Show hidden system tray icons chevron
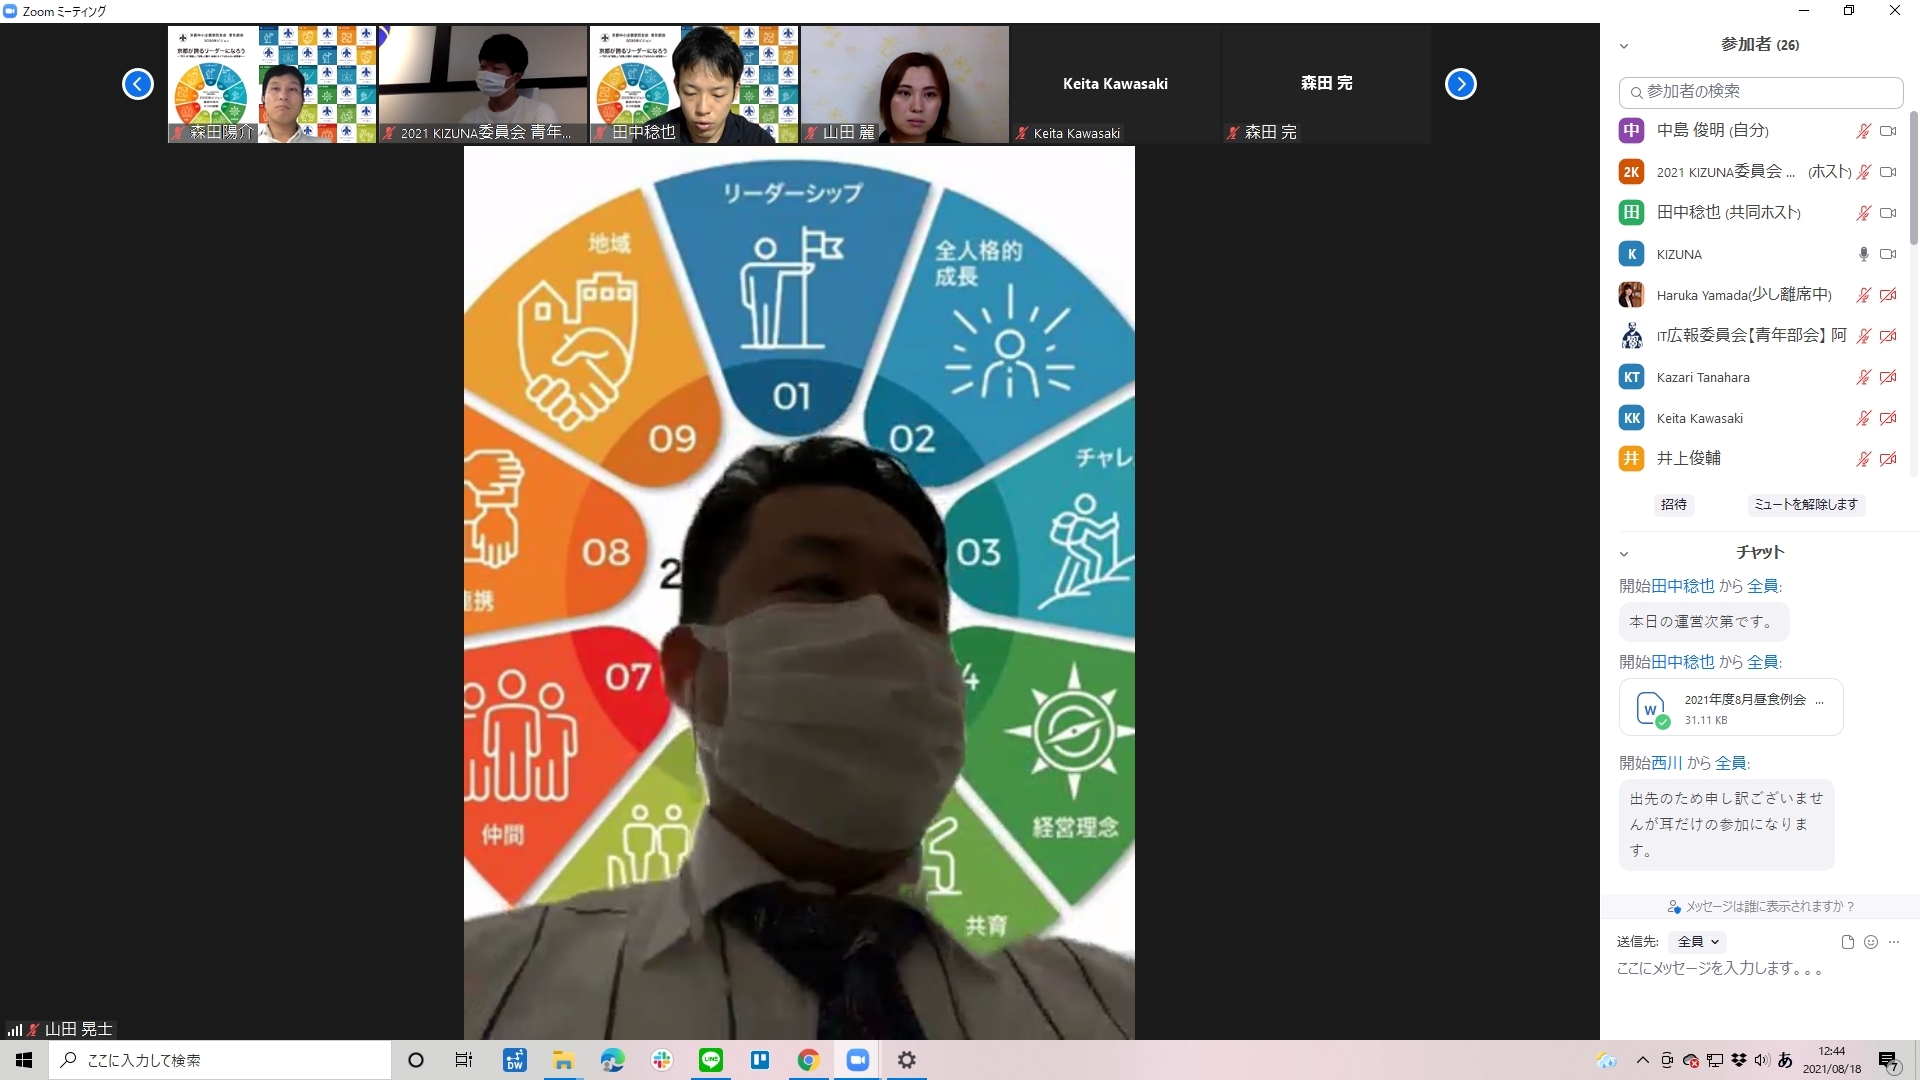The image size is (1920, 1080). (x=1642, y=1060)
